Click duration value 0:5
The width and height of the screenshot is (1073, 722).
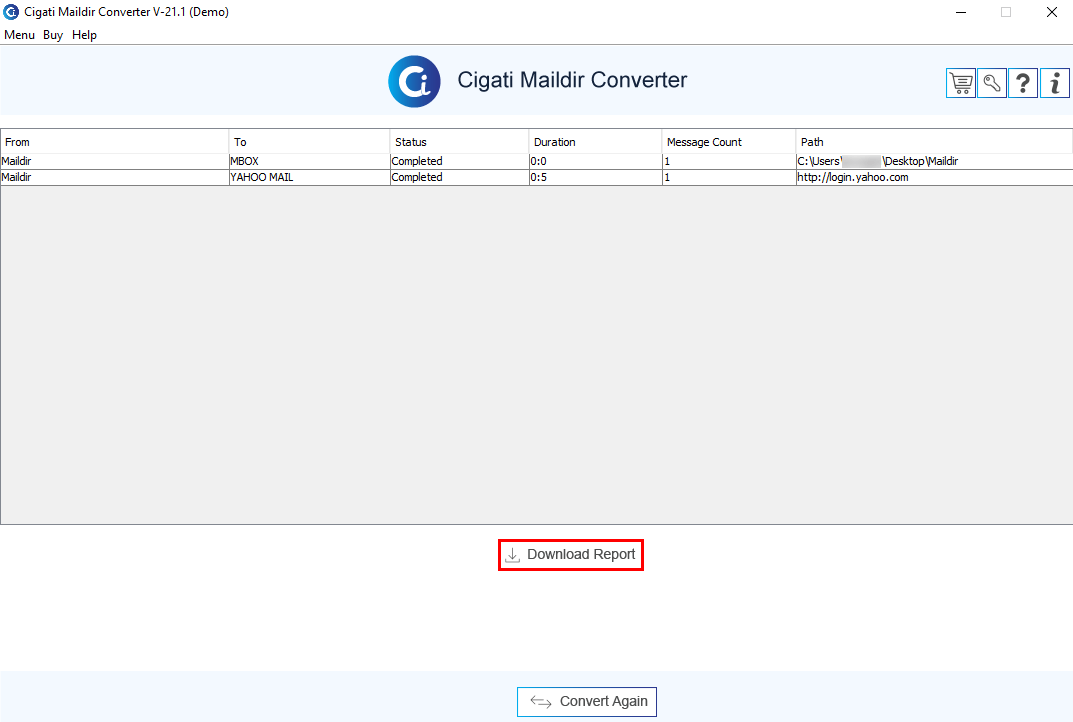pos(595,177)
